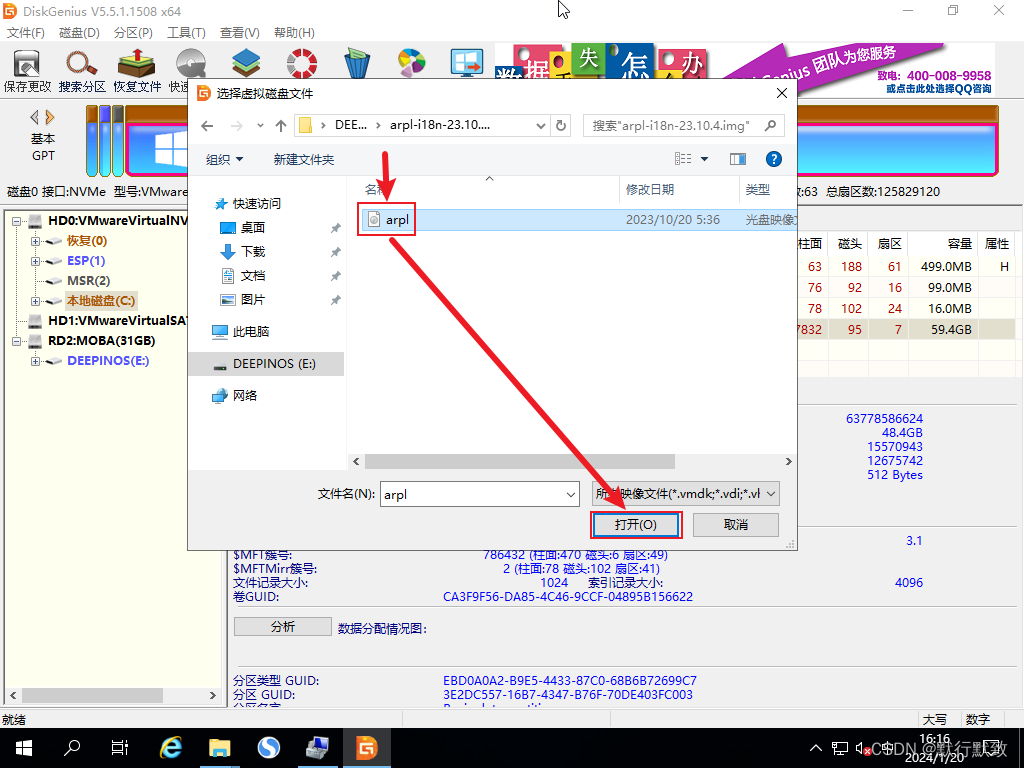The width and height of the screenshot is (1024, 768).
Task: Click the 分析 button
Action: coord(283,627)
